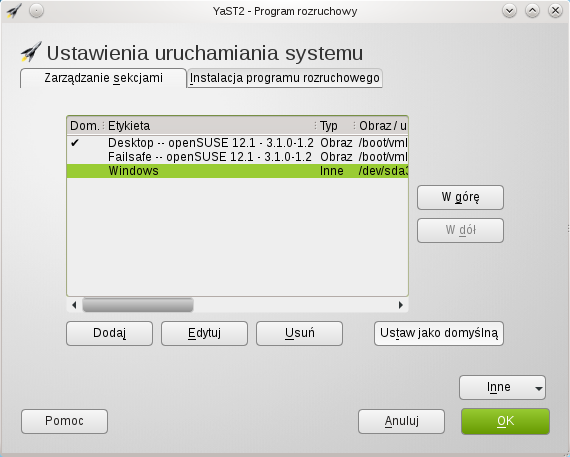Open the Edytuj section editor
This screenshot has height=457, width=570.
point(204,333)
